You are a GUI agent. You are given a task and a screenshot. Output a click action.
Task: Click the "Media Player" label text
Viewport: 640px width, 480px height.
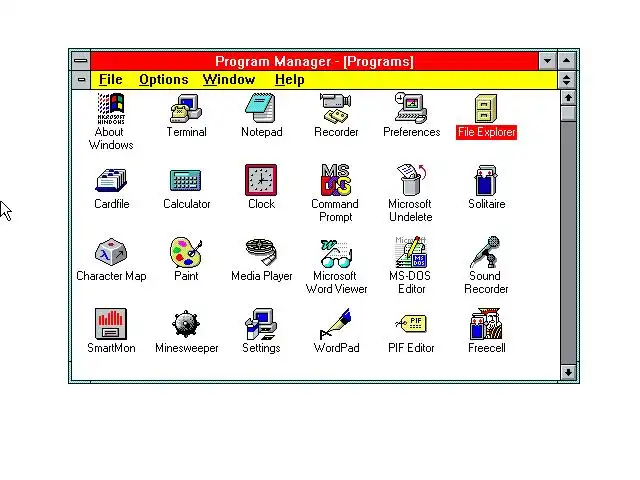point(262,276)
